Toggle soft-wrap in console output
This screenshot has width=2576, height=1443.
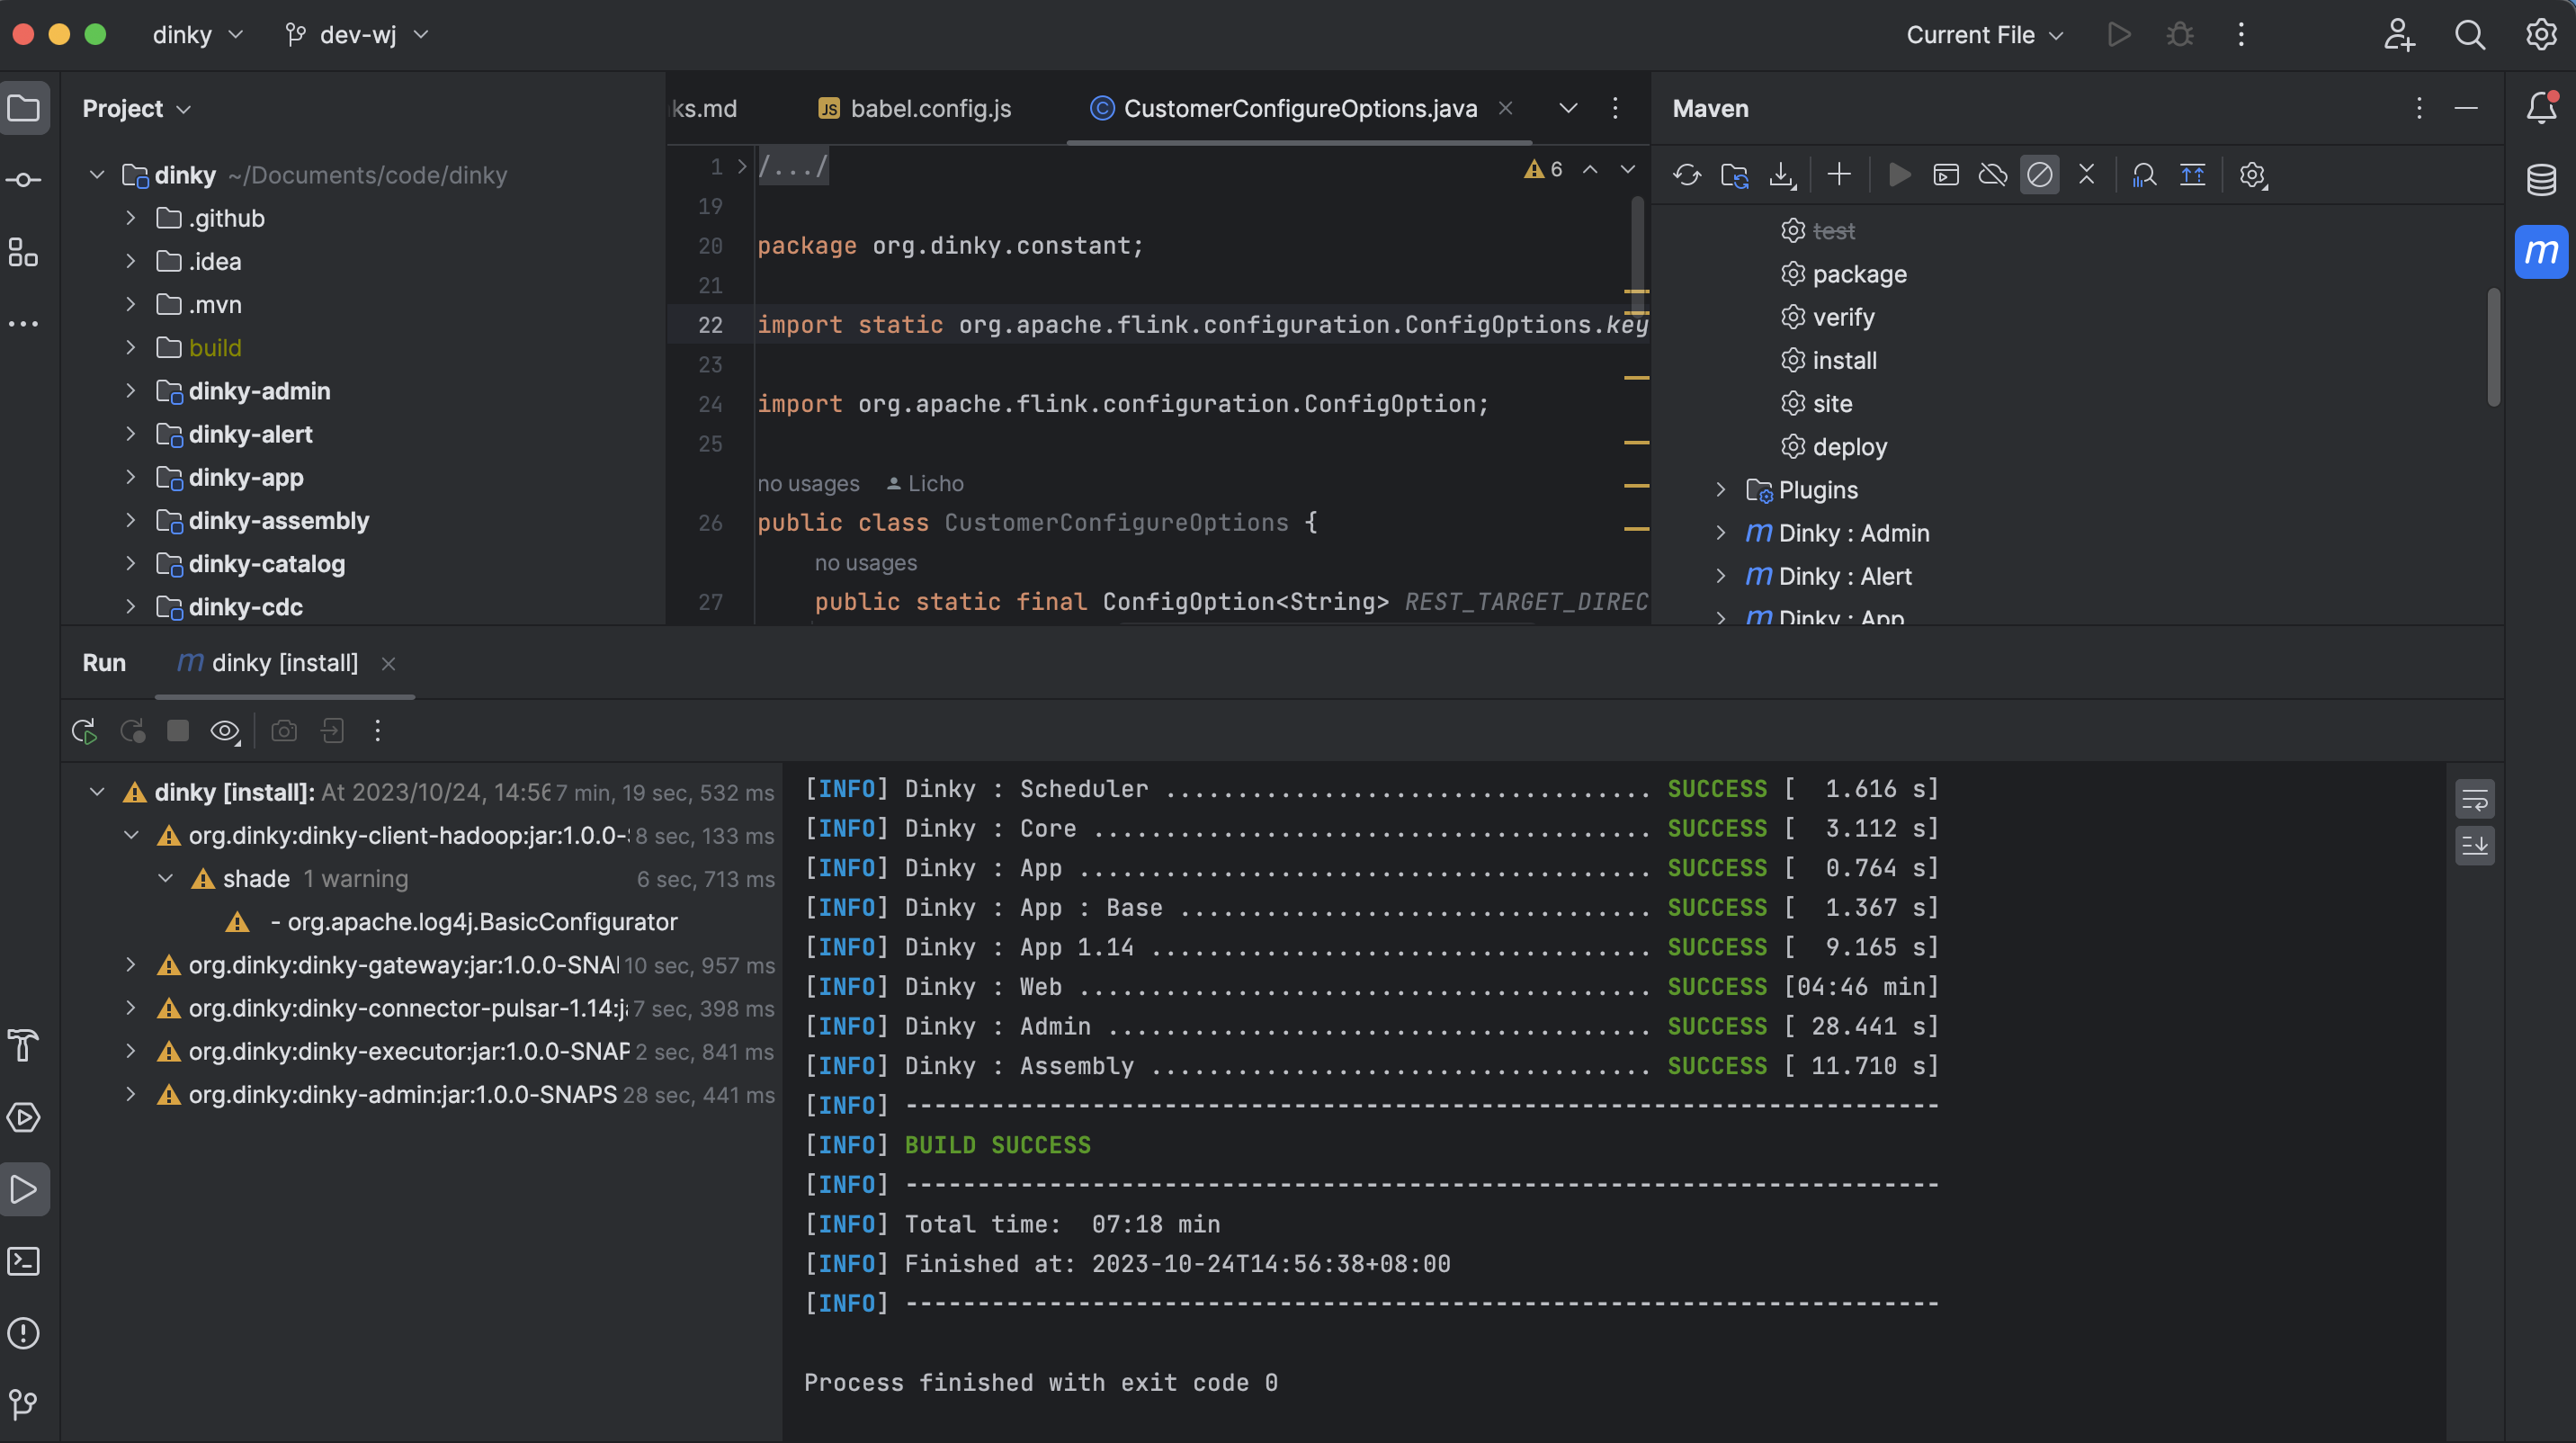click(2474, 799)
